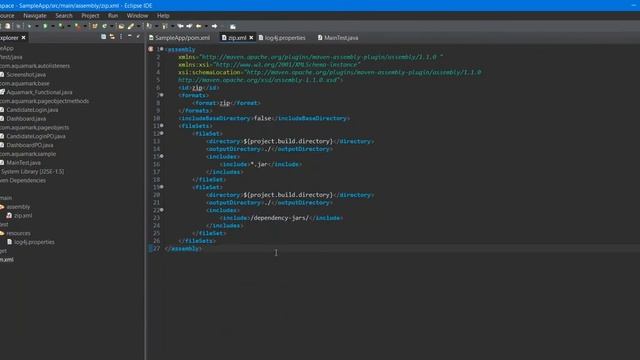Collapse the includes fold marker on line 15

point(162,156)
